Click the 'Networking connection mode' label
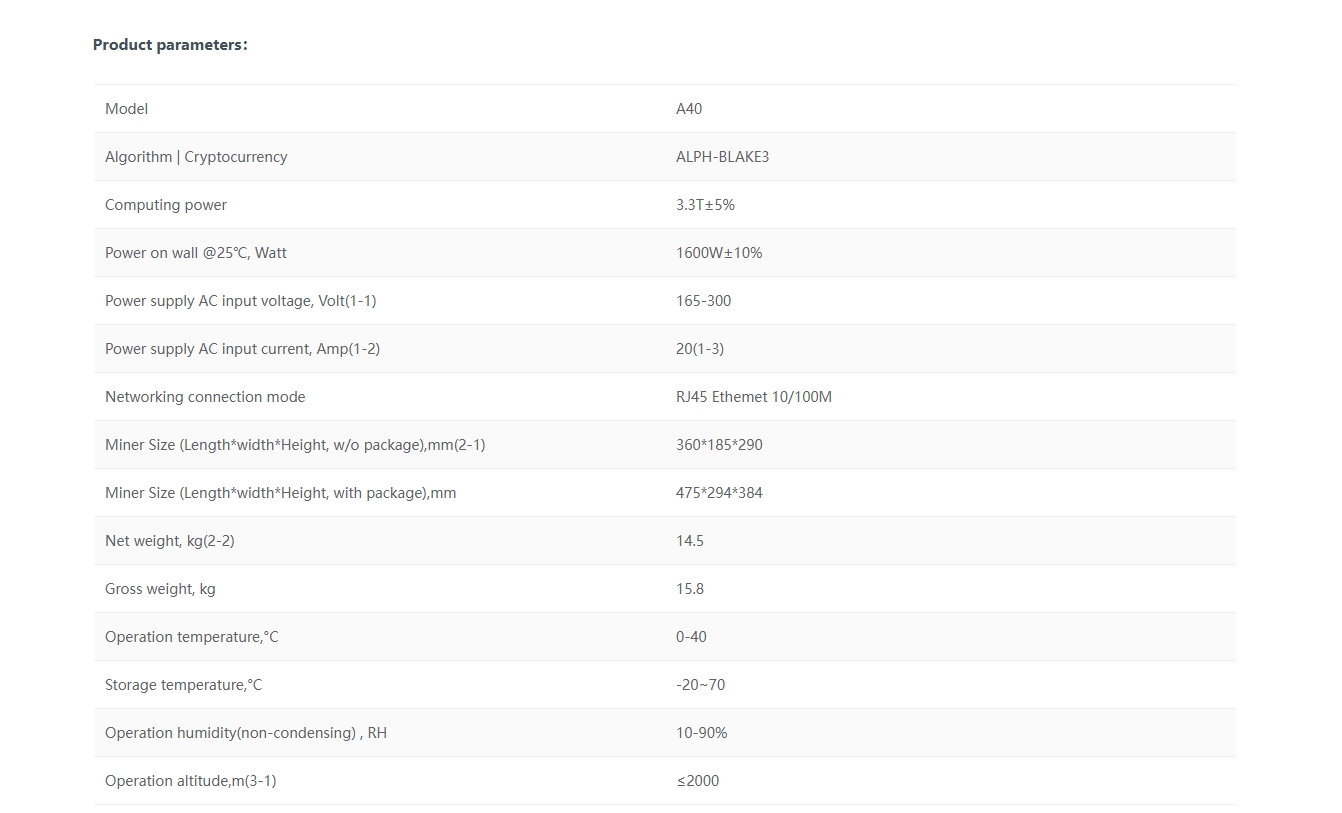 click(x=205, y=397)
